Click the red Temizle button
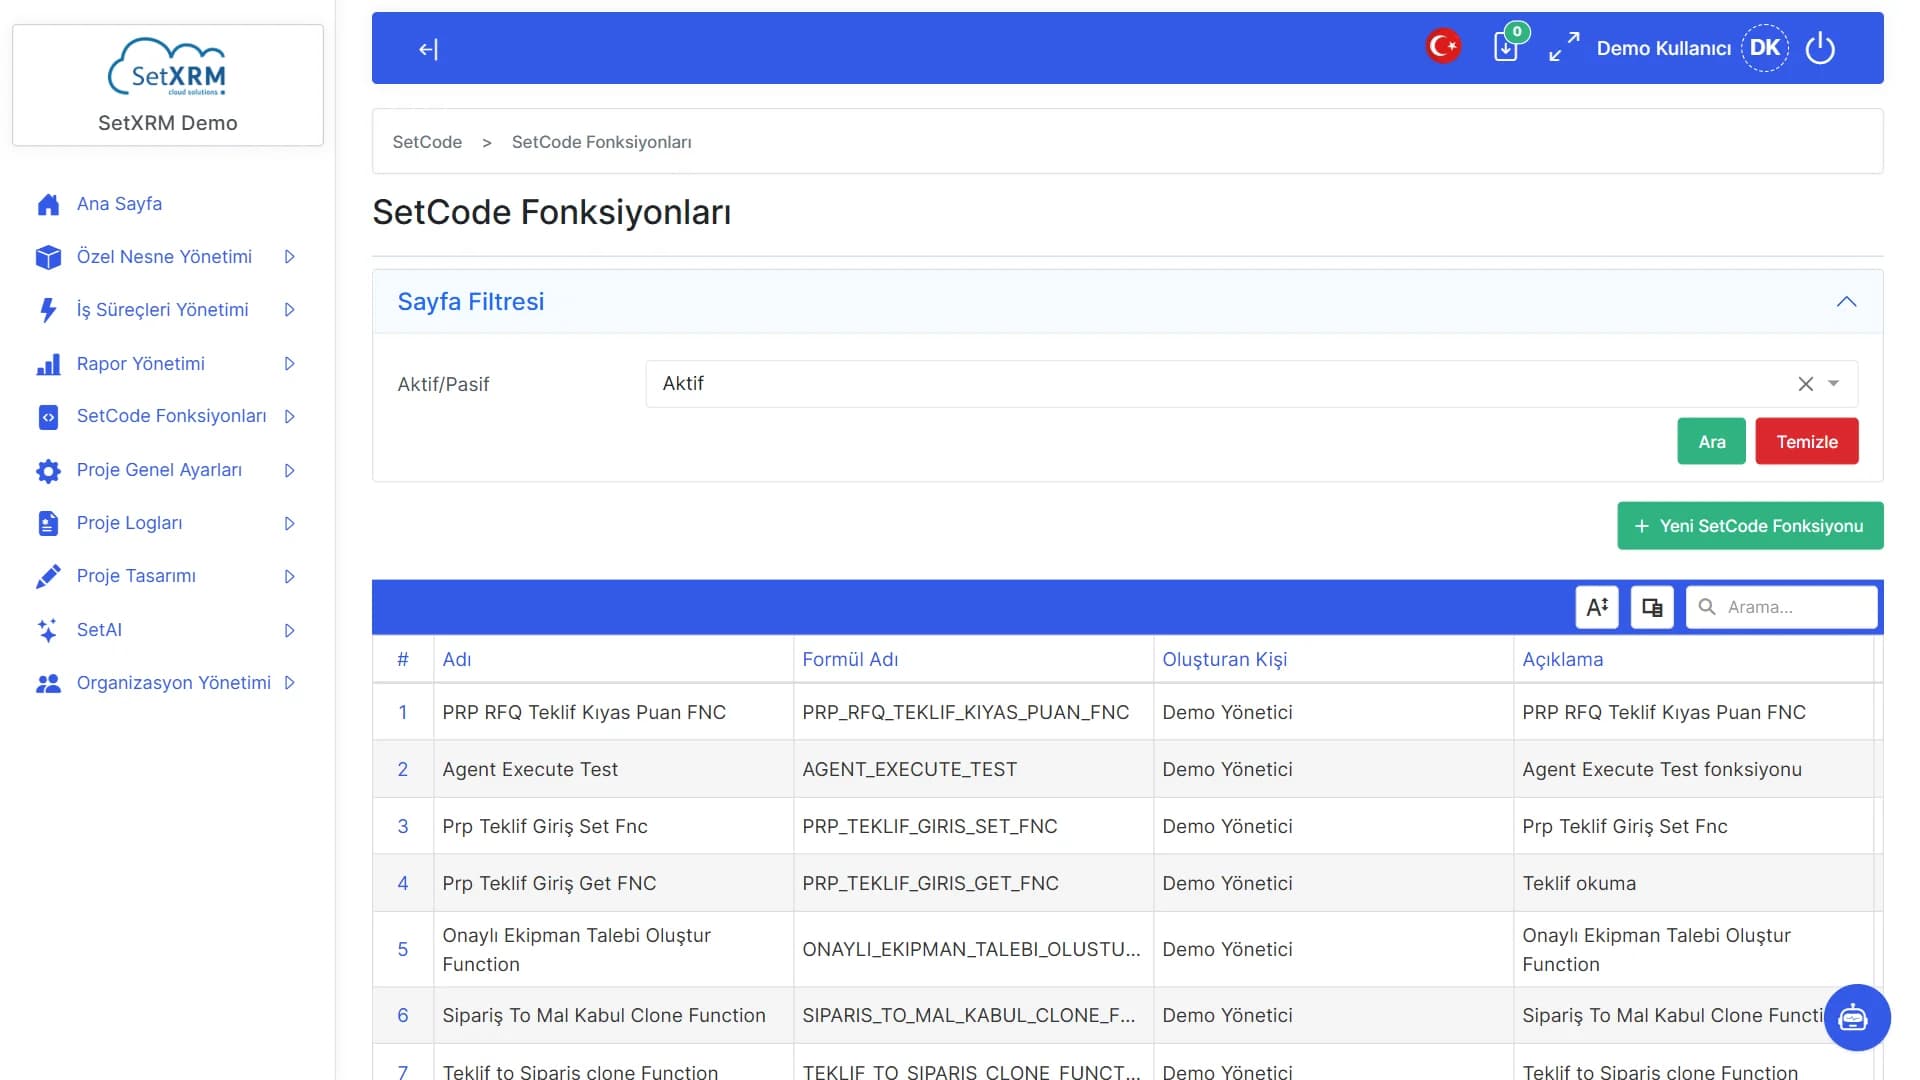Screen dimensions: 1920x1080 coord(1807,441)
